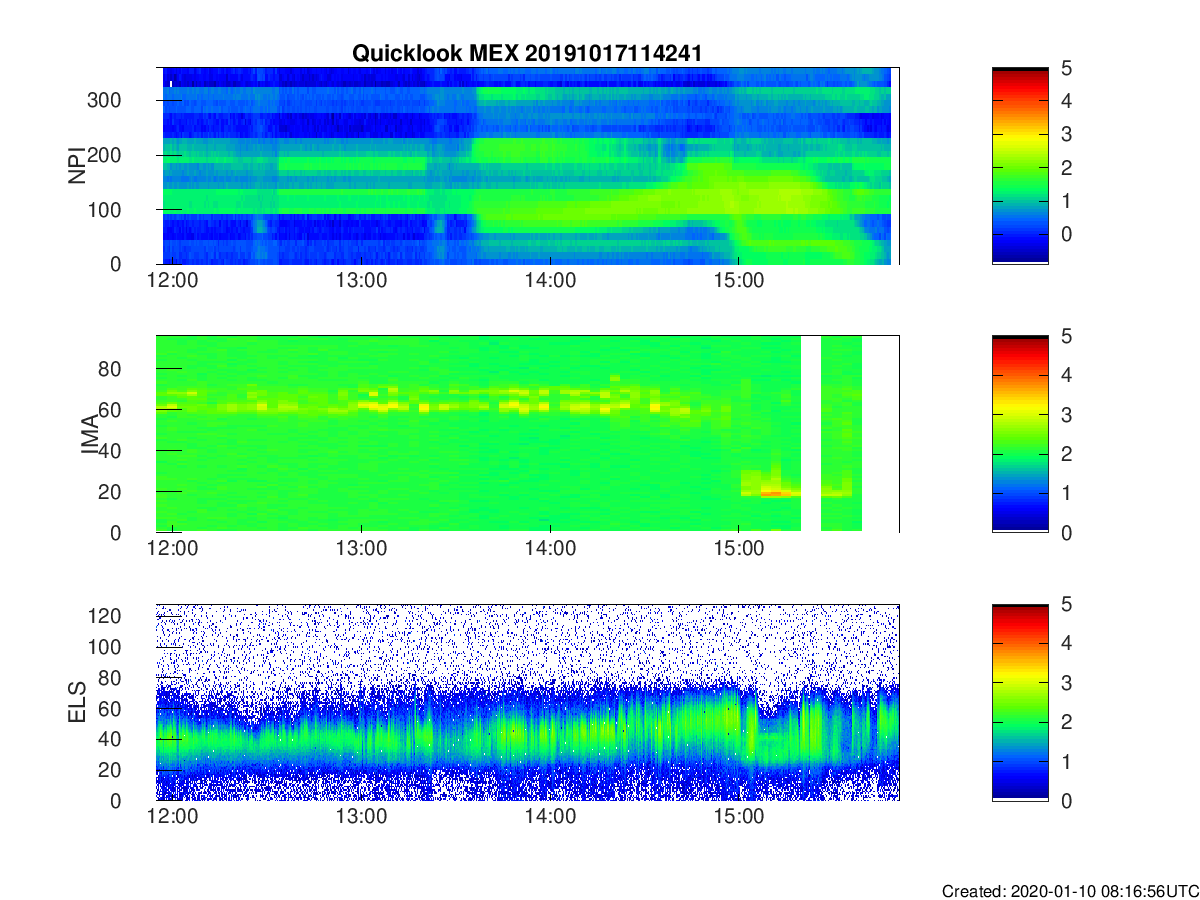The image size is (1200, 900).
Task: Click the 12:00 tick label under NPI panel
Action: 173,281
